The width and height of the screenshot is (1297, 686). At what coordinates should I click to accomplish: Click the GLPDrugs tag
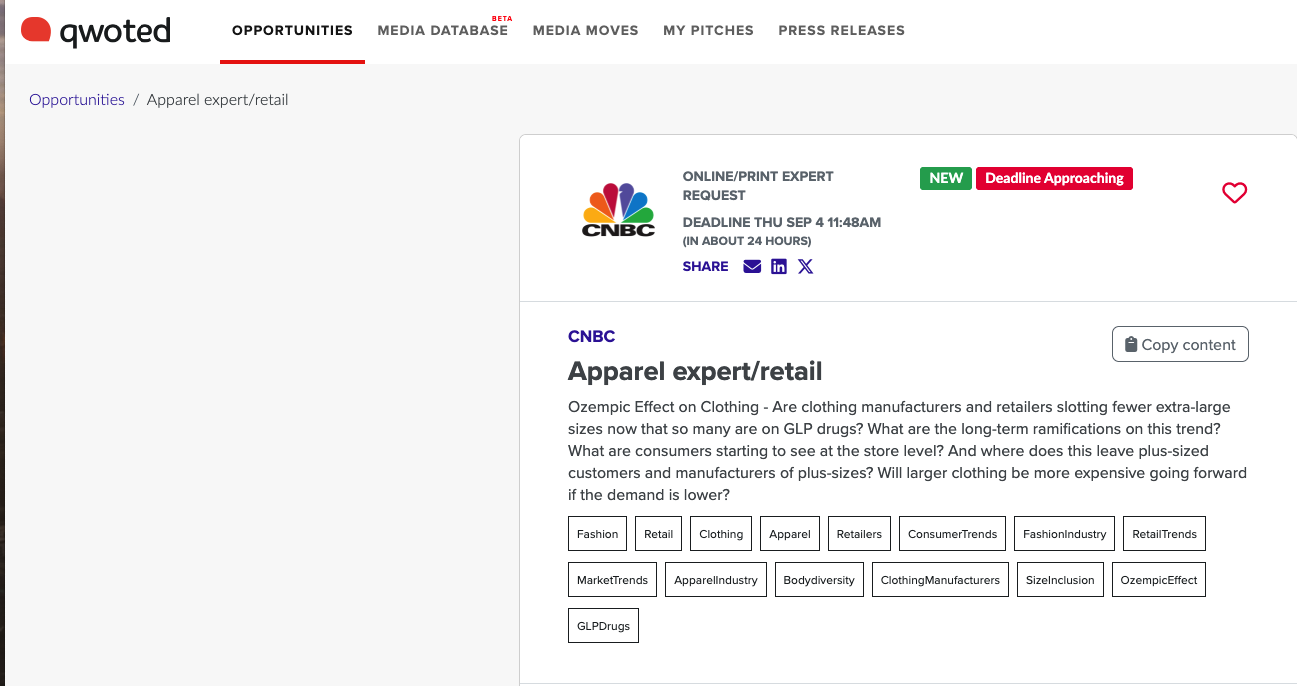click(603, 626)
